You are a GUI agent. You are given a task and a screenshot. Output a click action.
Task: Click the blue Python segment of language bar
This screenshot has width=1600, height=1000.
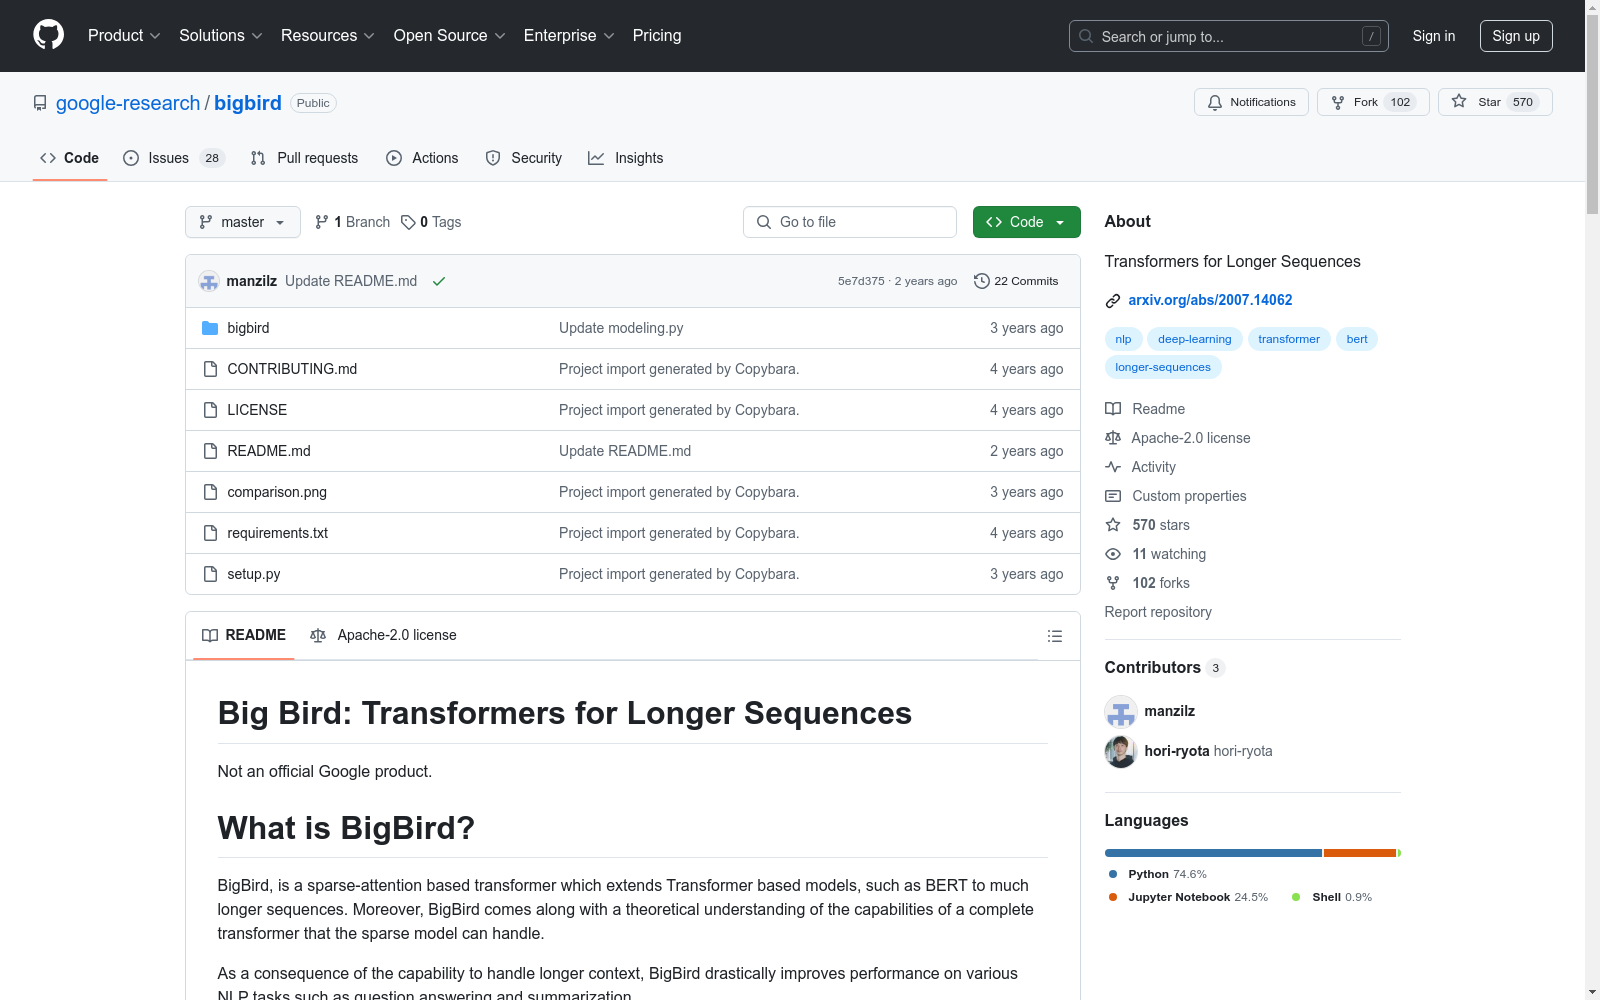pyautogui.click(x=1213, y=853)
